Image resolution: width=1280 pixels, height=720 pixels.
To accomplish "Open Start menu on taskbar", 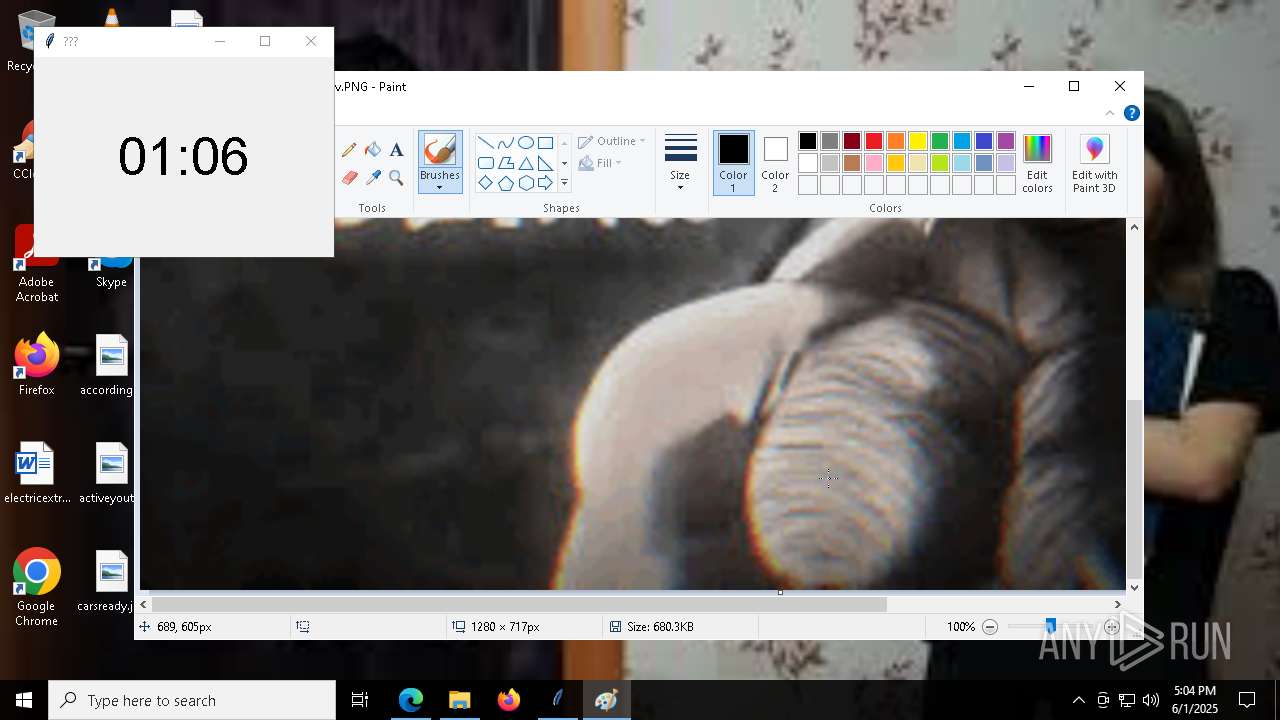I will click(24, 700).
